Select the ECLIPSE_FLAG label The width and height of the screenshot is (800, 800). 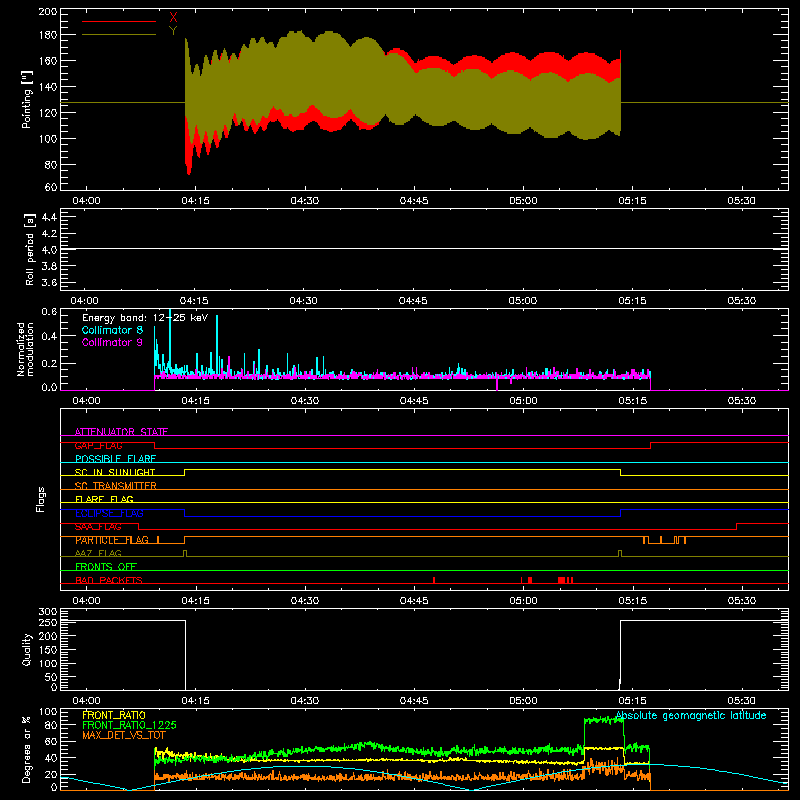point(109,513)
